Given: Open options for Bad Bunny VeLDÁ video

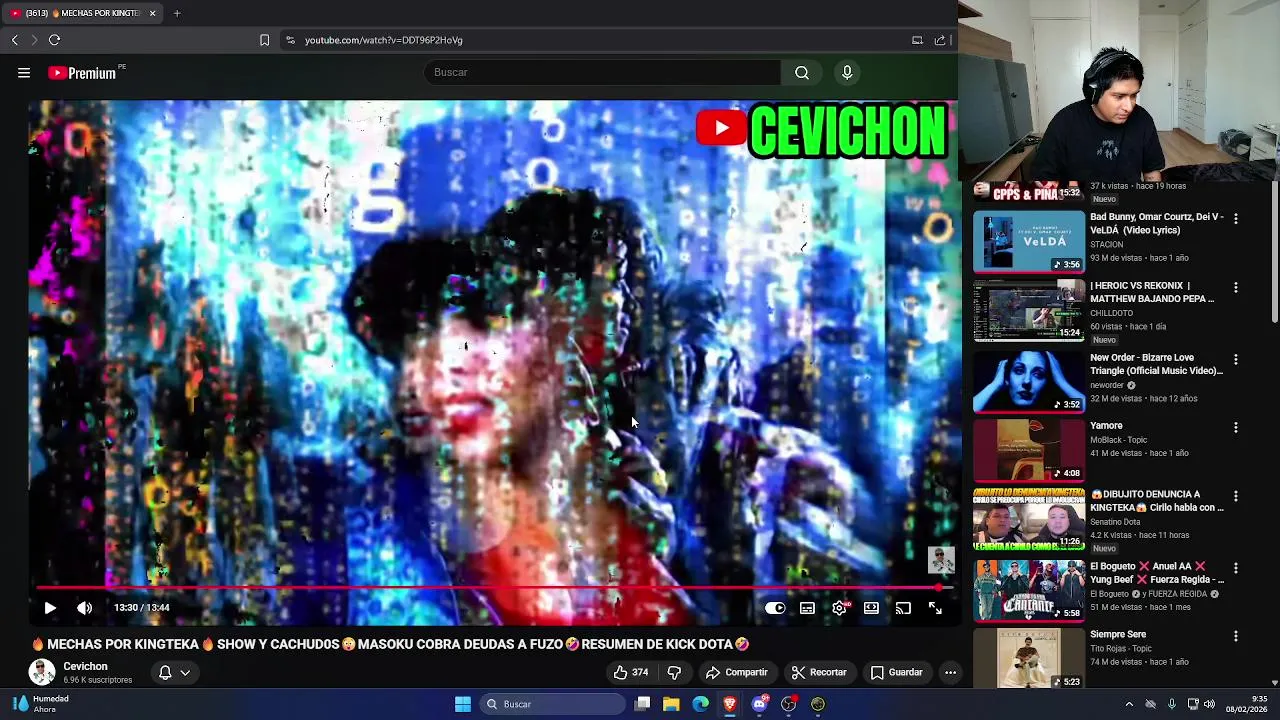Looking at the screenshot, I should pos(1236,218).
